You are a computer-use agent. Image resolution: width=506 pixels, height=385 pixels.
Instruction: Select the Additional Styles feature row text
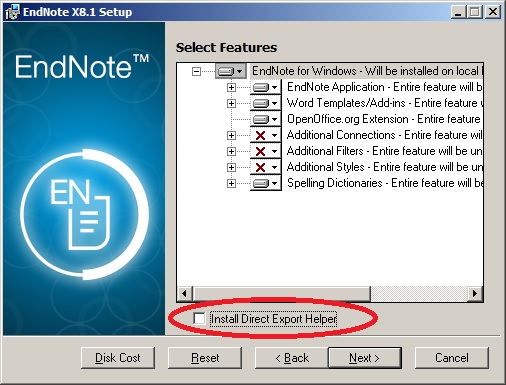click(384, 167)
